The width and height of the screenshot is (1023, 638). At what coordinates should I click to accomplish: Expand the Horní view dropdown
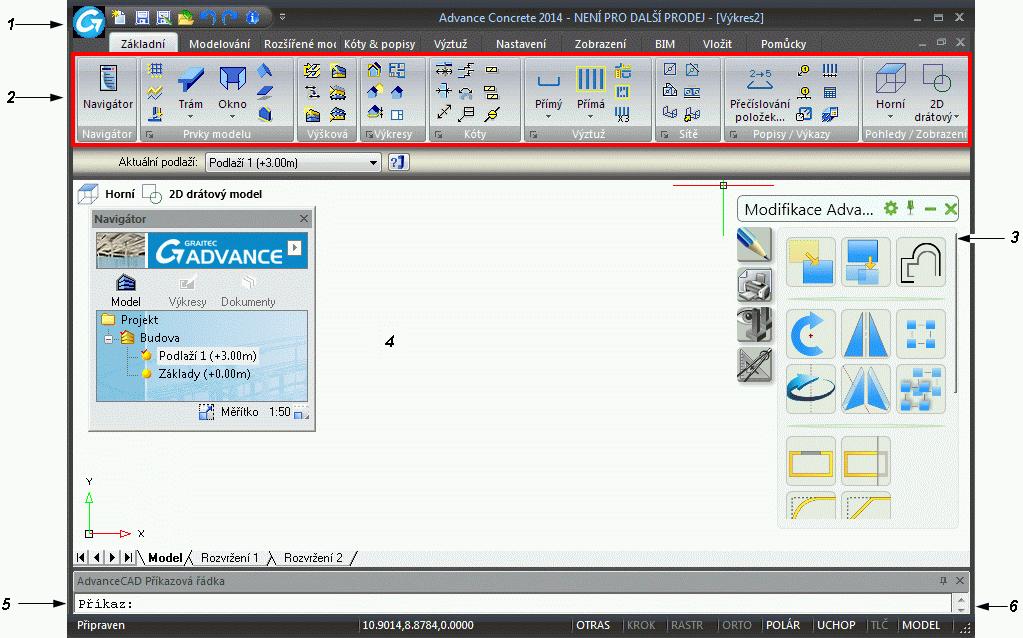[x=891, y=117]
